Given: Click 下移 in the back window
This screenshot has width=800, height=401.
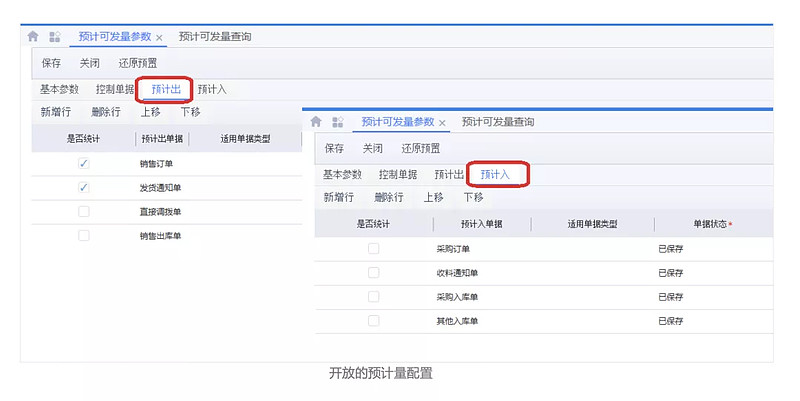Looking at the screenshot, I should coord(190,112).
